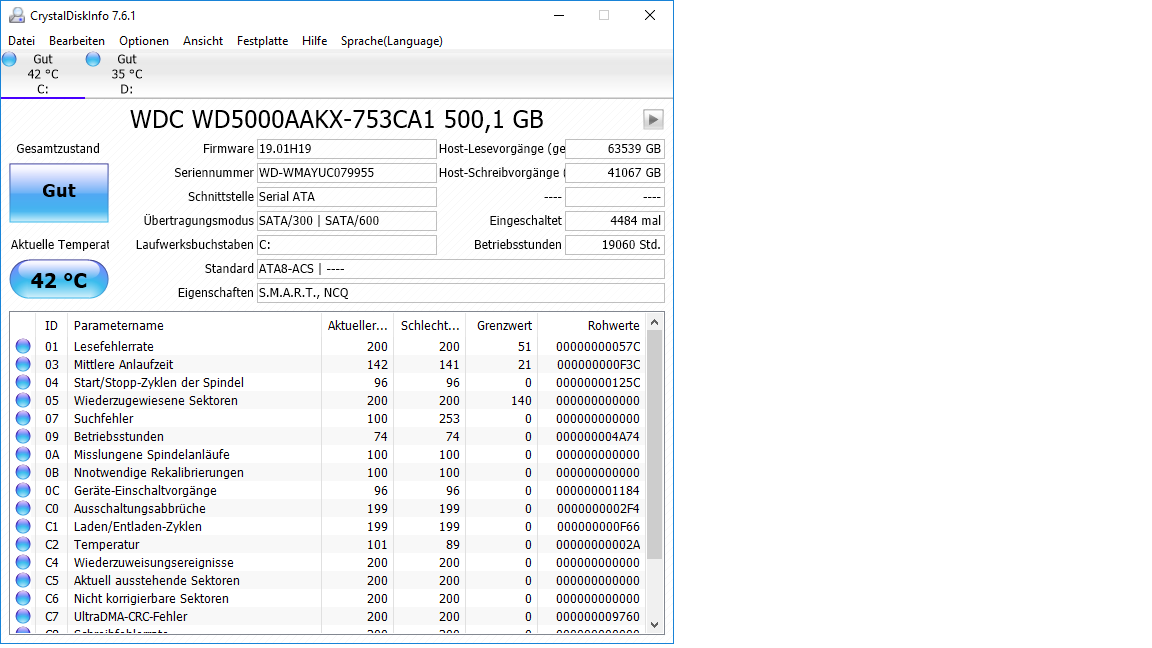Open the Datei menu
This screenshot has height=648, width=1152.
[21, 41]
